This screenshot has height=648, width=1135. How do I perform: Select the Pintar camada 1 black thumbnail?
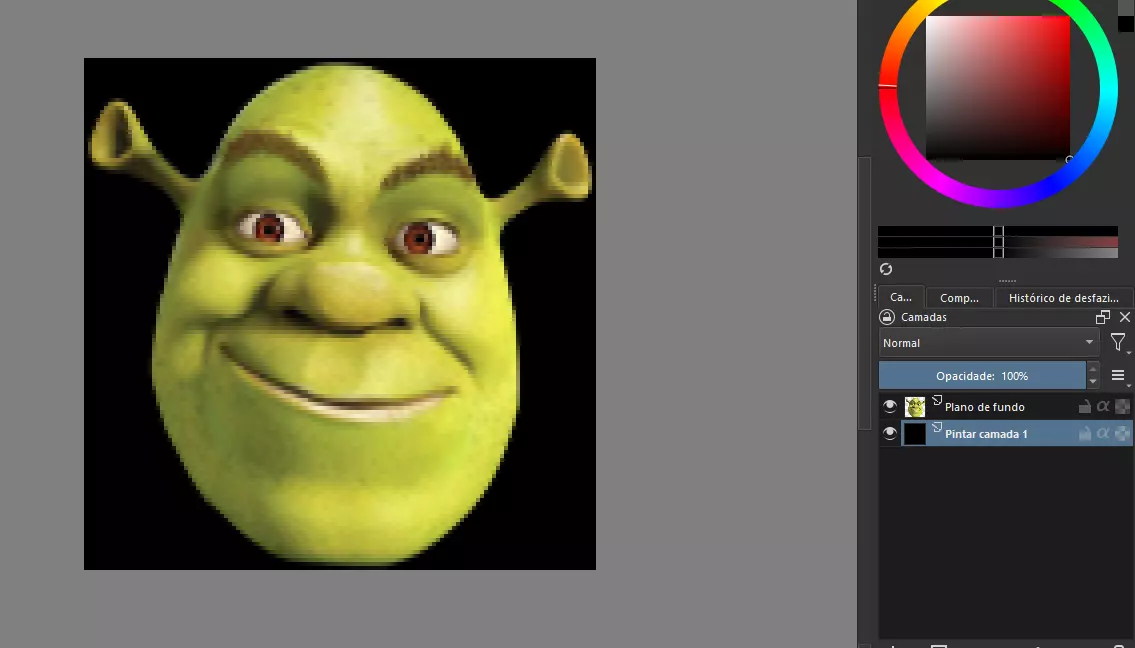[x=915, y=434]
